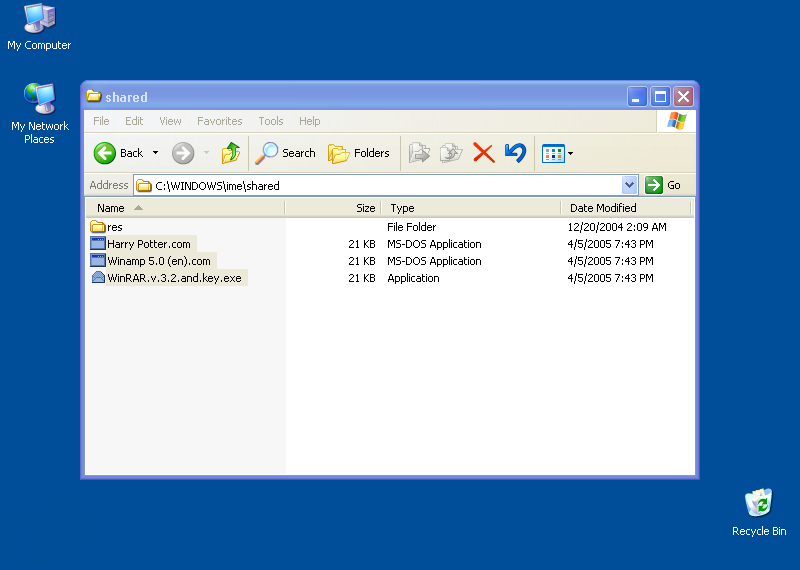The width and height of the screenshot is (800, 570).
Task: Click the '12/20/2004 2:09 AM' date cell
Action: click(x=617, y=227)
